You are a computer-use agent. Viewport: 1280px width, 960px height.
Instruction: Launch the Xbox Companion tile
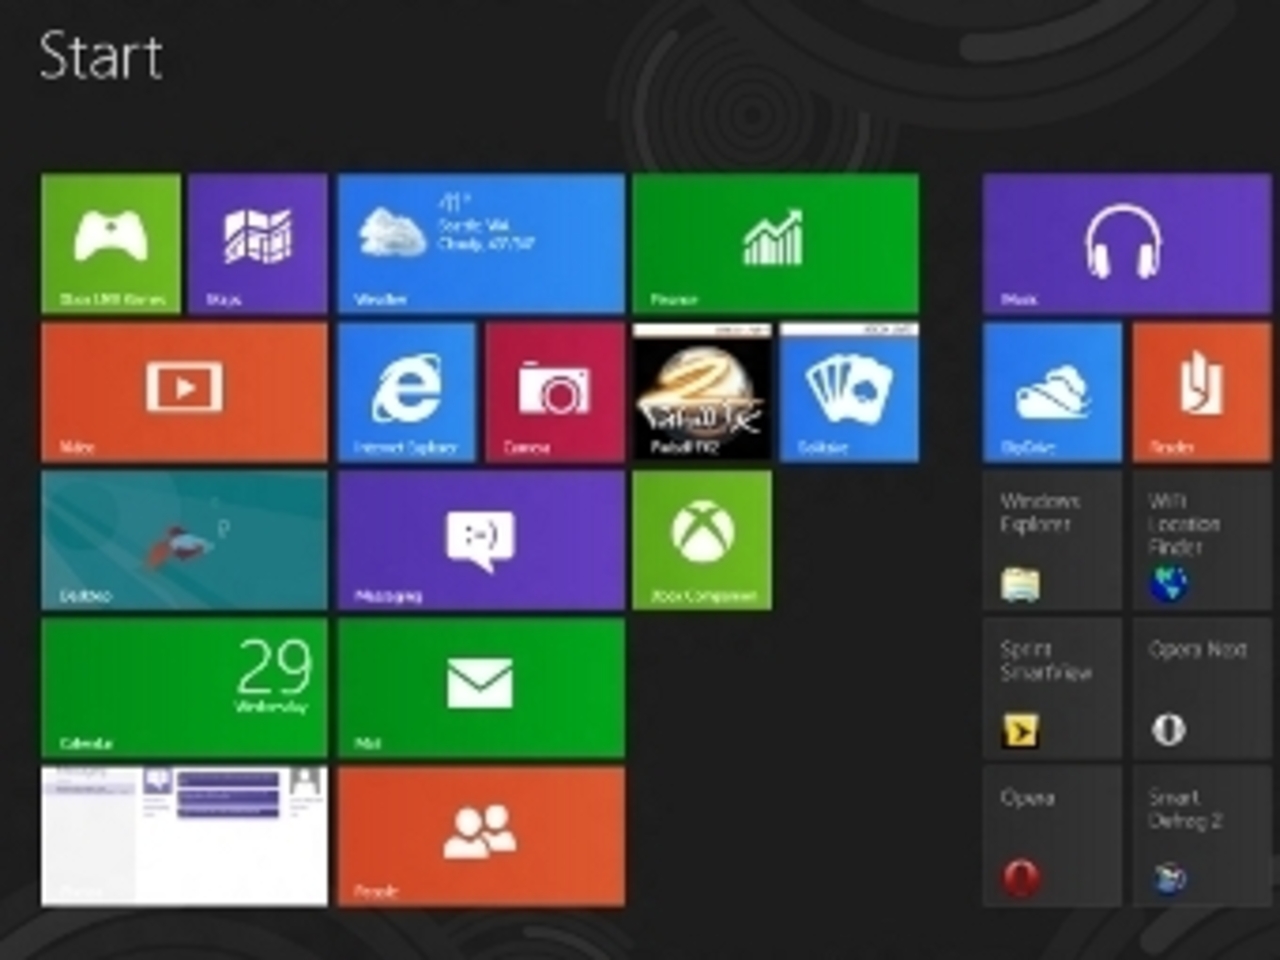click(702, 540)
